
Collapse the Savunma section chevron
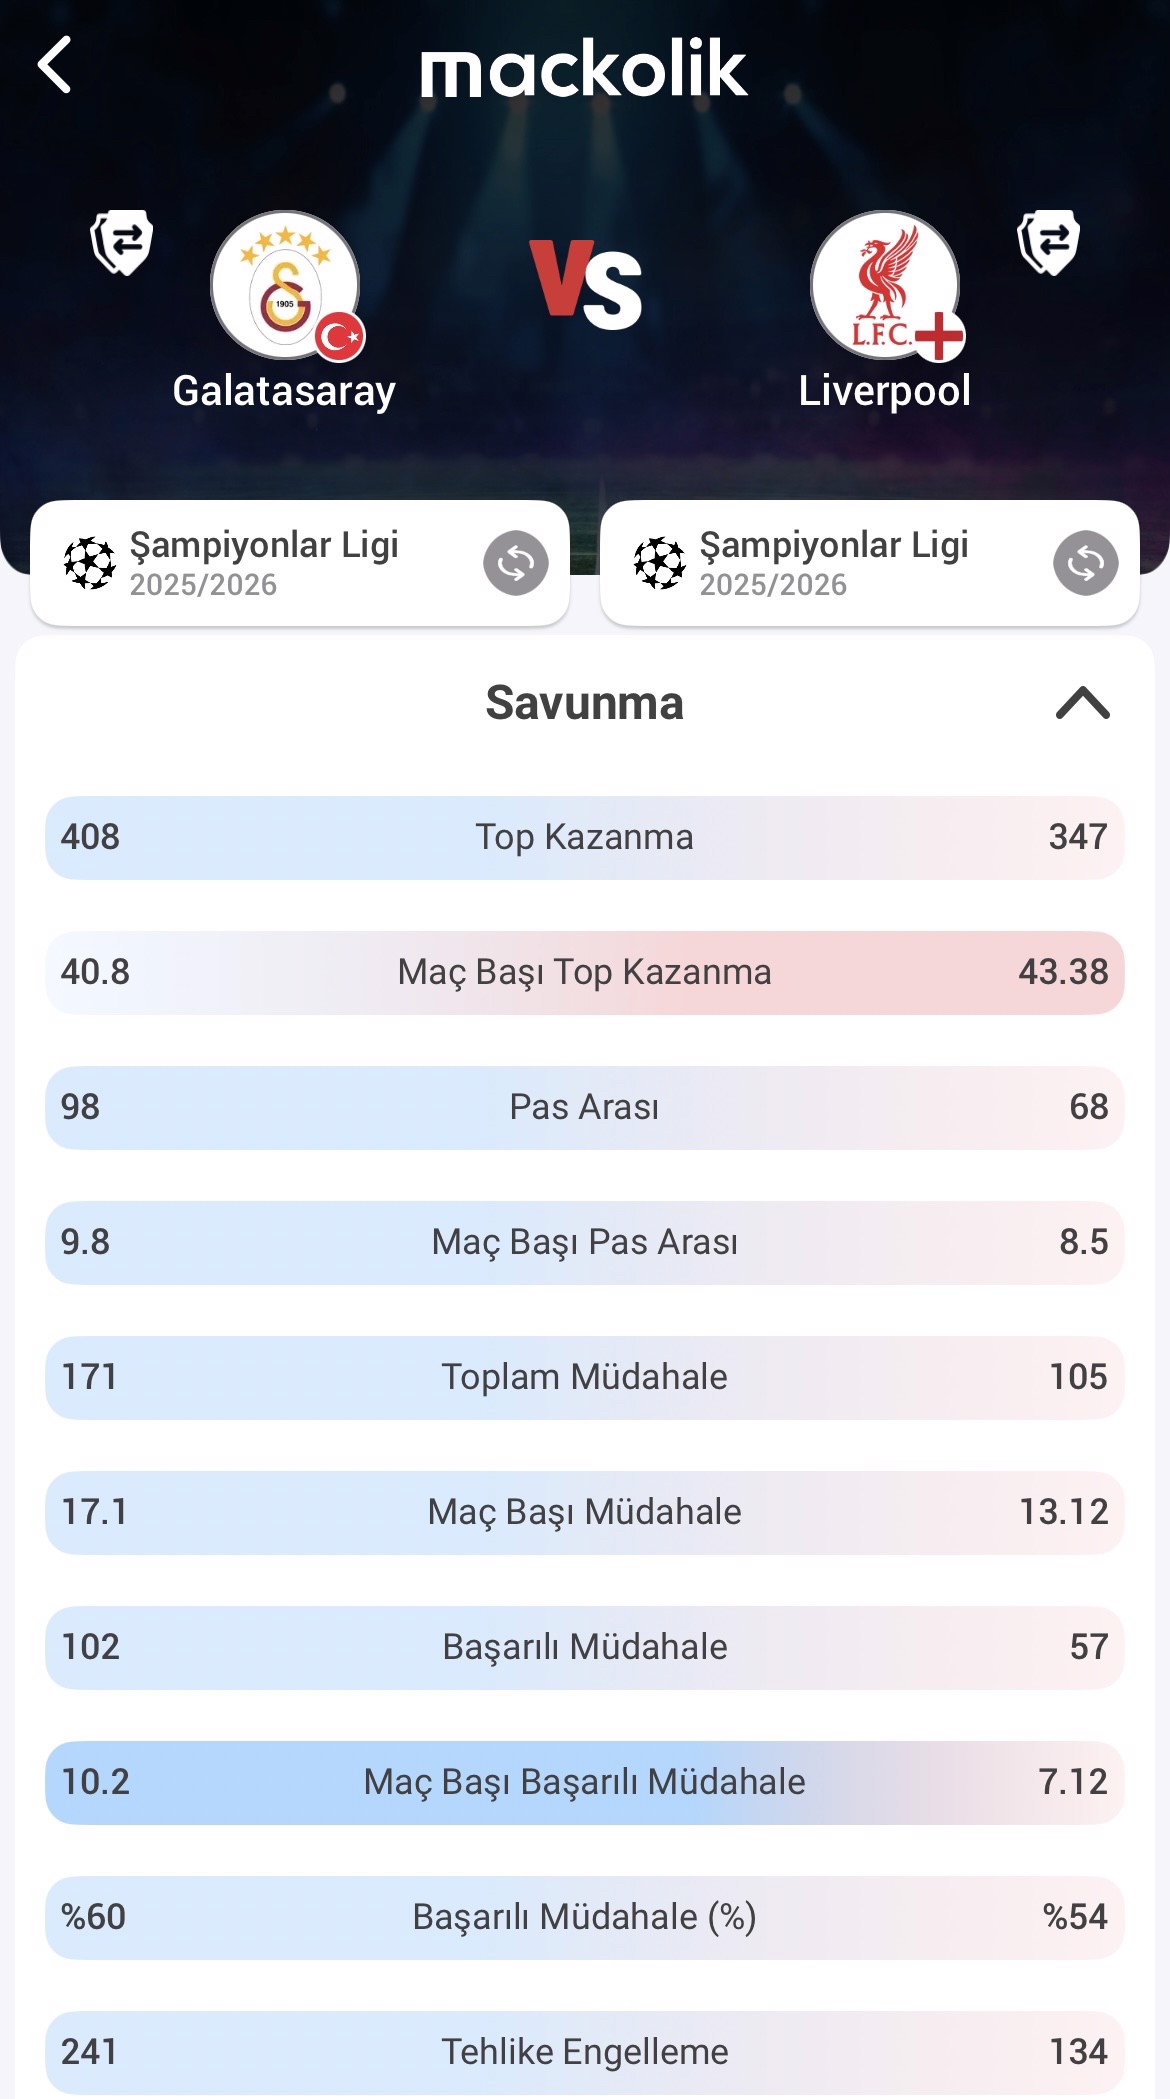tap(1082, 703)
